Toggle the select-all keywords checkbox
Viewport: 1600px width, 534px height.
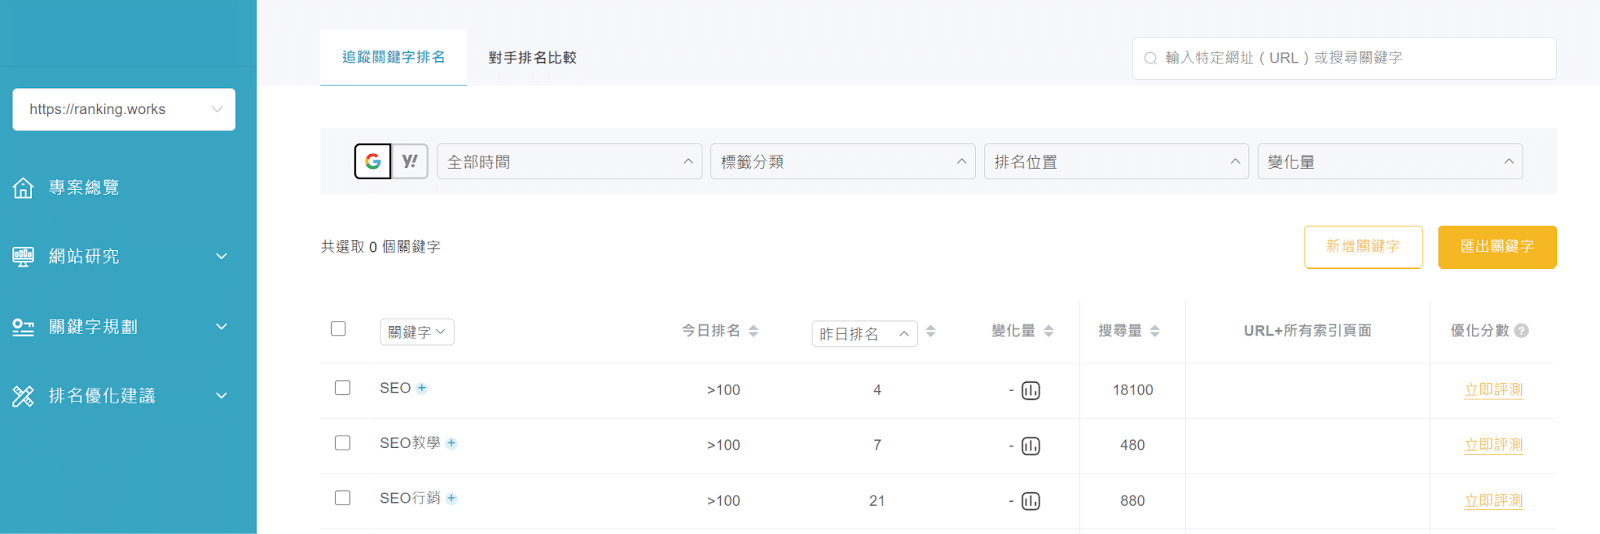pyautogui.click(x=338, y=329)
